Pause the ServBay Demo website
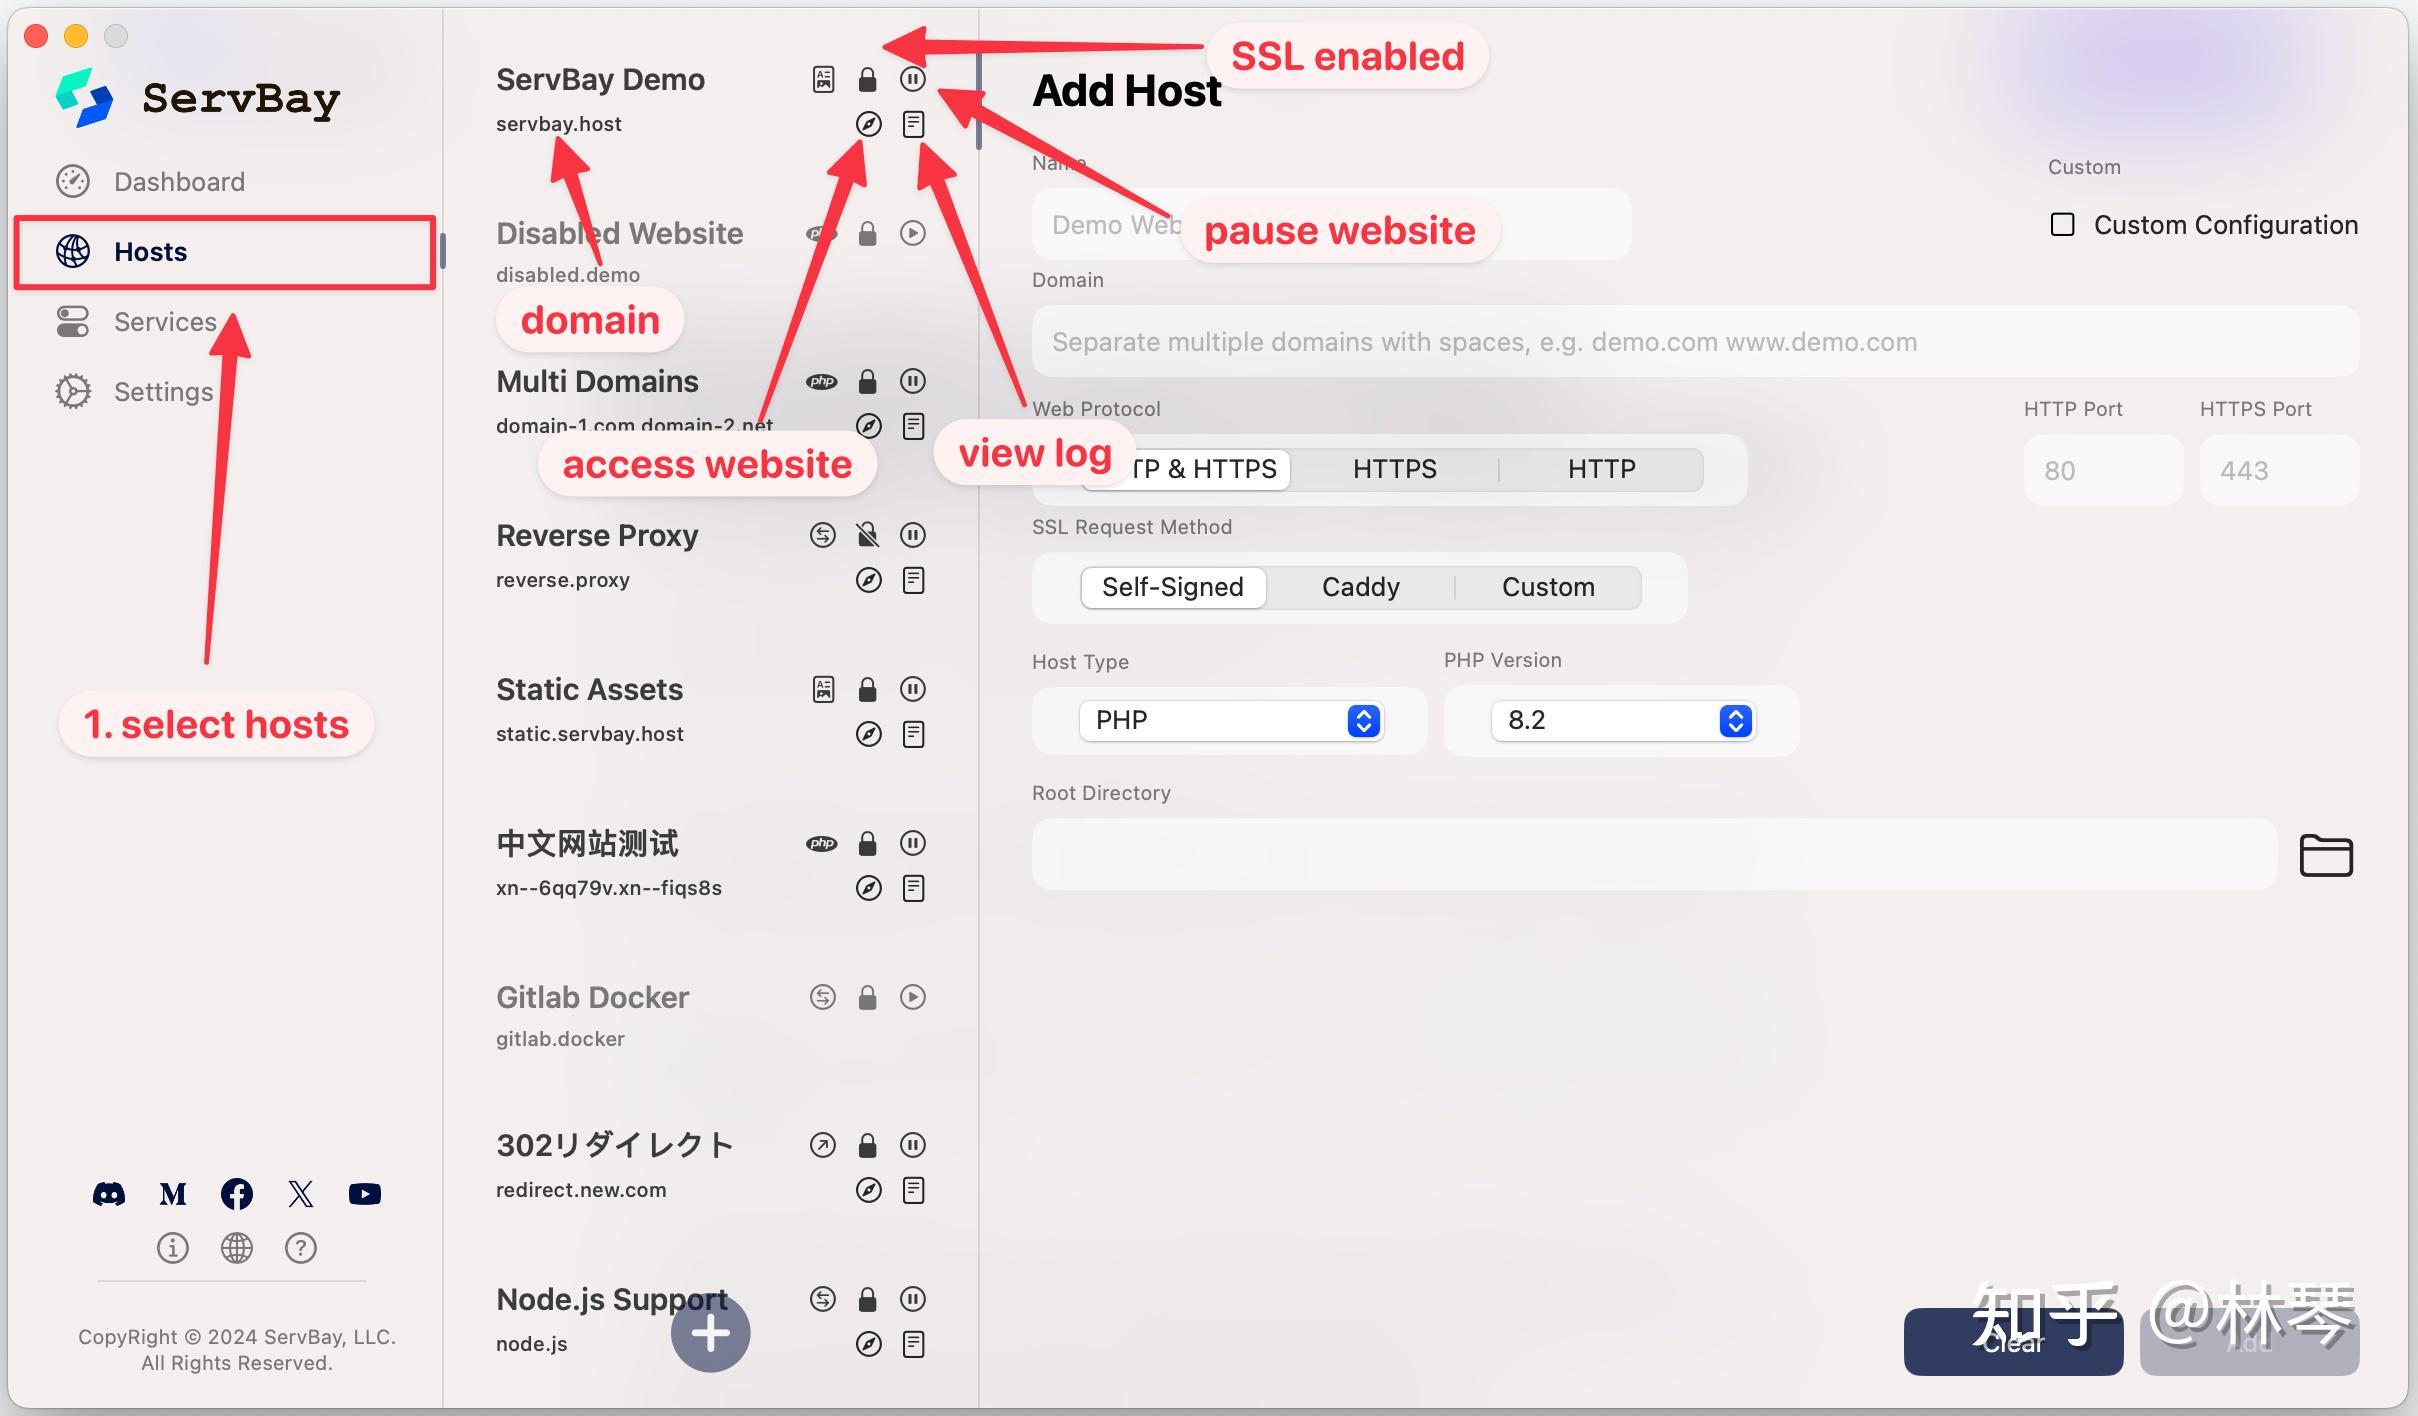The height and width of the screenshot is (1416, 2418). tap(913, 79)
